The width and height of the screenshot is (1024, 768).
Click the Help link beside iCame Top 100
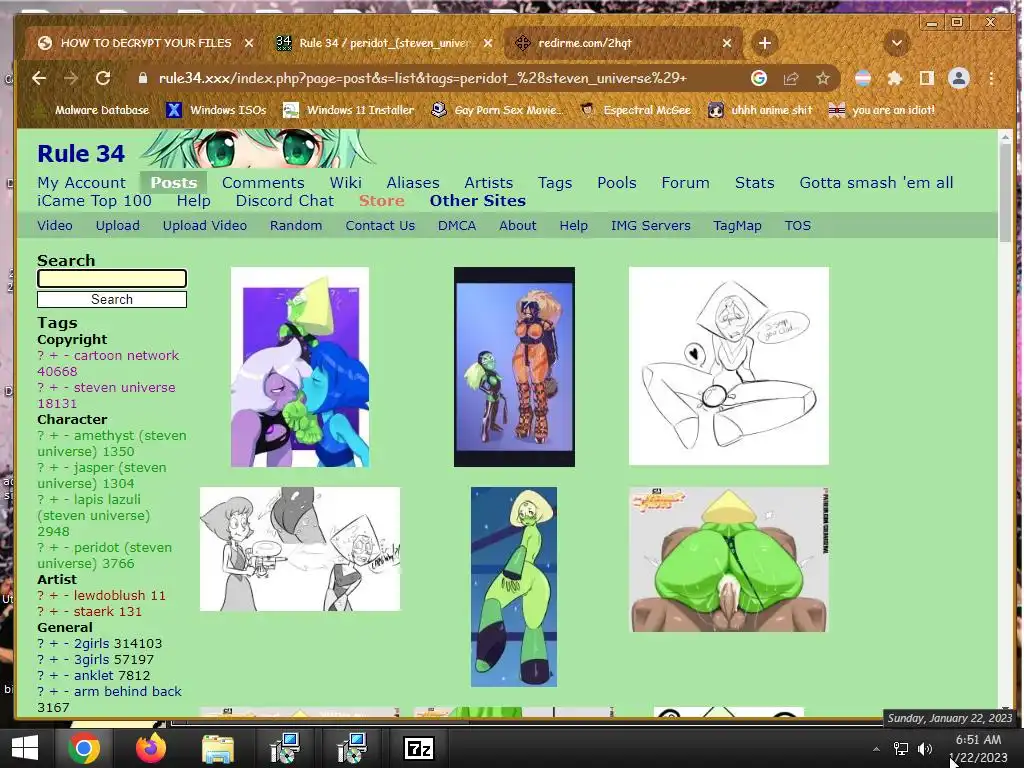[193, 201]
